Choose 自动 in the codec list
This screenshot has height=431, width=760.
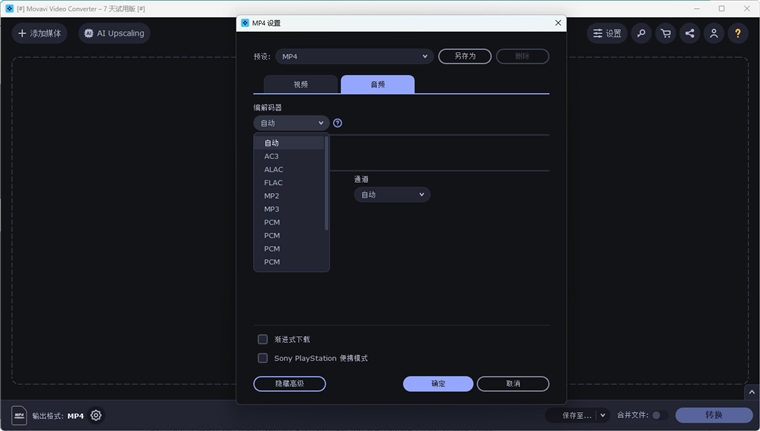(289, 143)
